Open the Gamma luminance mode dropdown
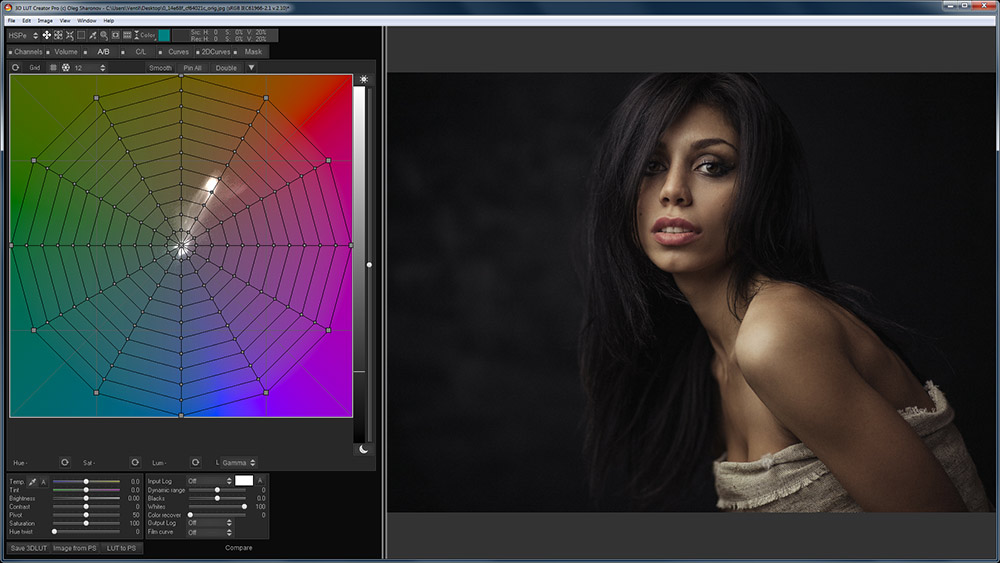 (238, 462)
